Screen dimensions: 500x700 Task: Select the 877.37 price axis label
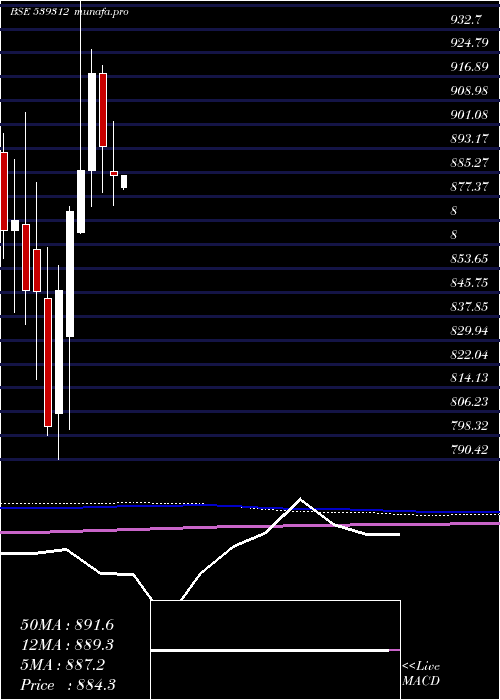pyautogui.click(x=469, y=187)
